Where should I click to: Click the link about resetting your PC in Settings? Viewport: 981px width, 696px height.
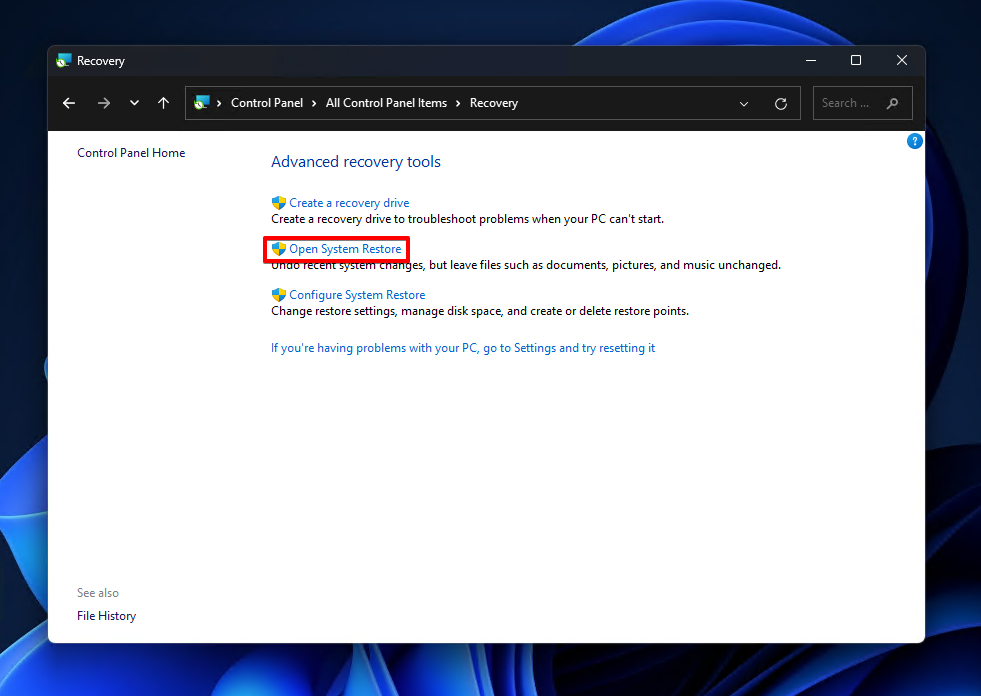pos(462,347)
